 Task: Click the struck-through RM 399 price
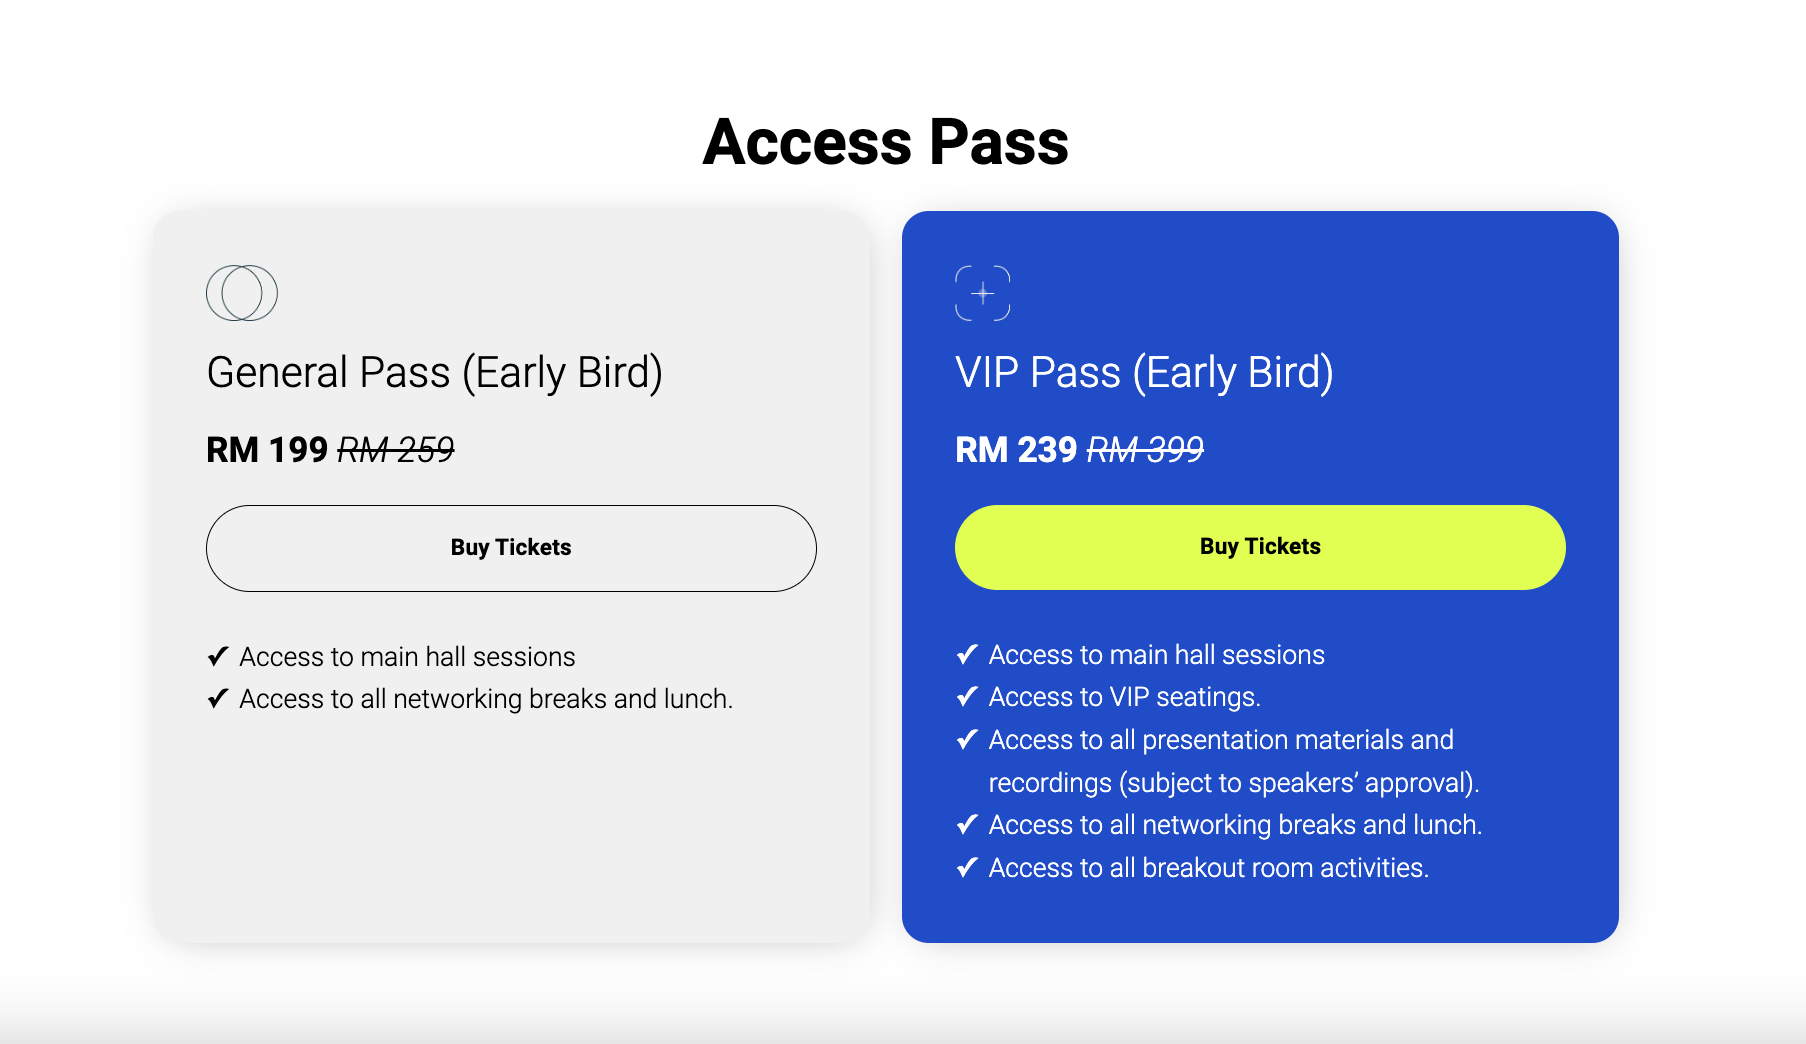click(1145, 450)
